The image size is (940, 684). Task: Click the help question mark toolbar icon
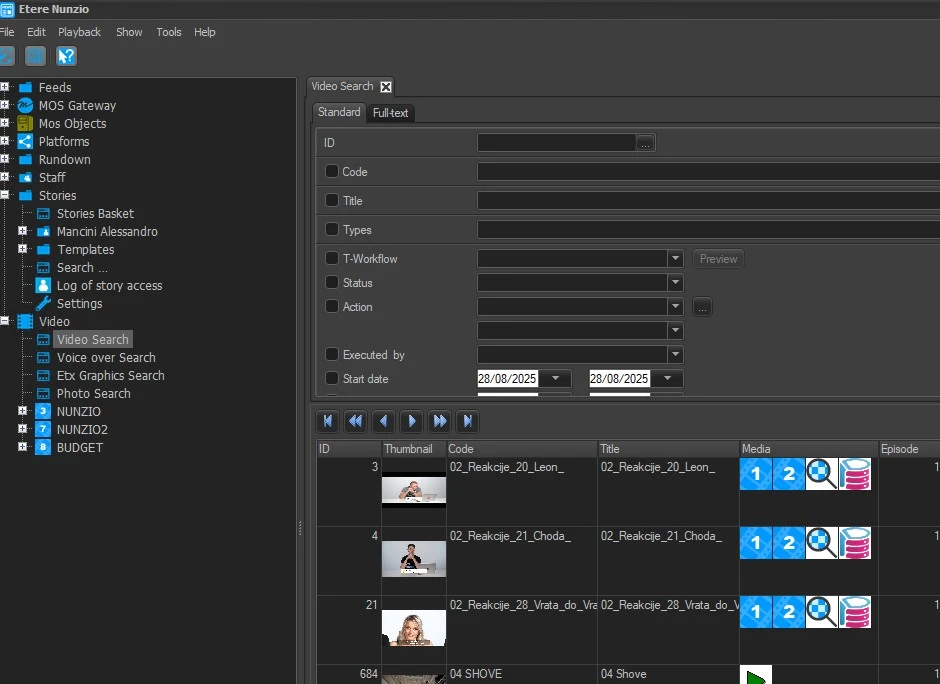pos(66,56)
